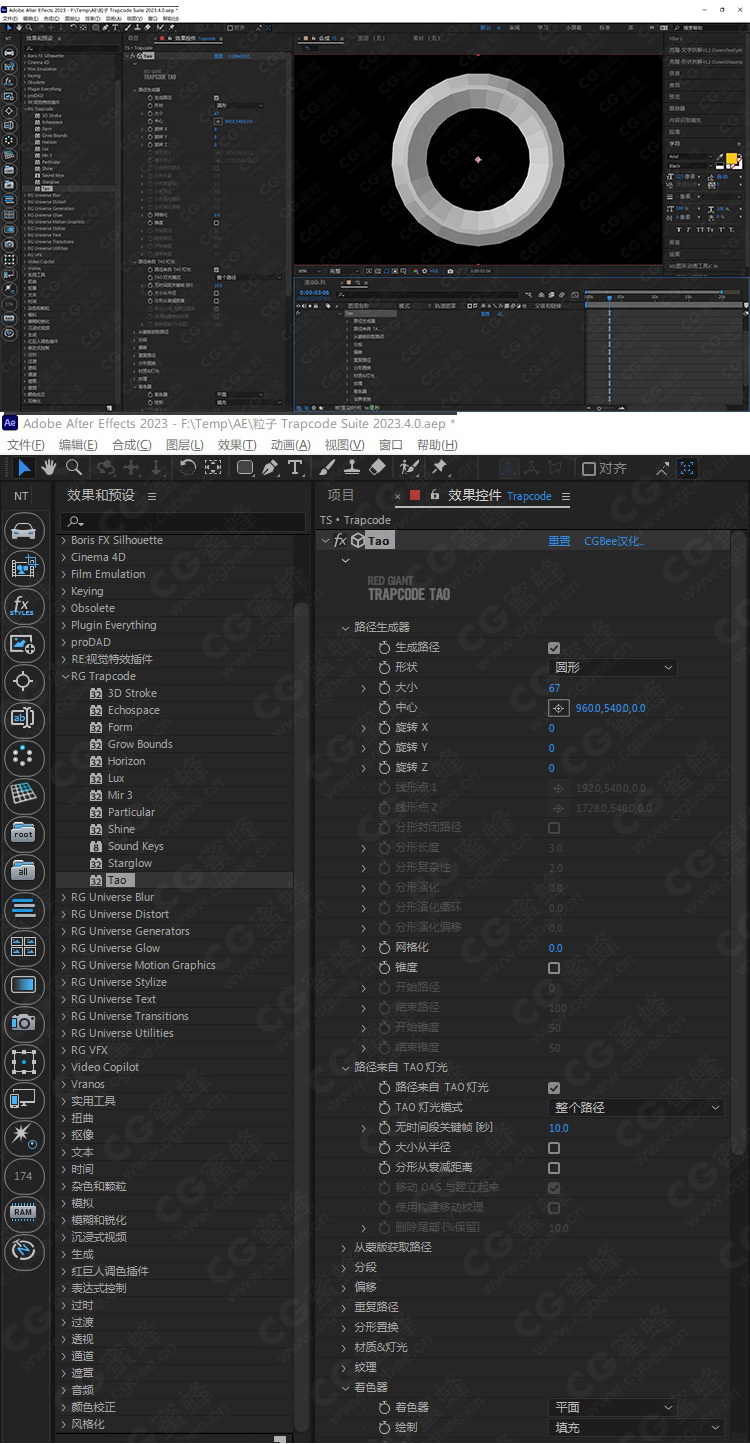
Task: Select the Roto Brush tool
Action: click(x=409, y=468)
